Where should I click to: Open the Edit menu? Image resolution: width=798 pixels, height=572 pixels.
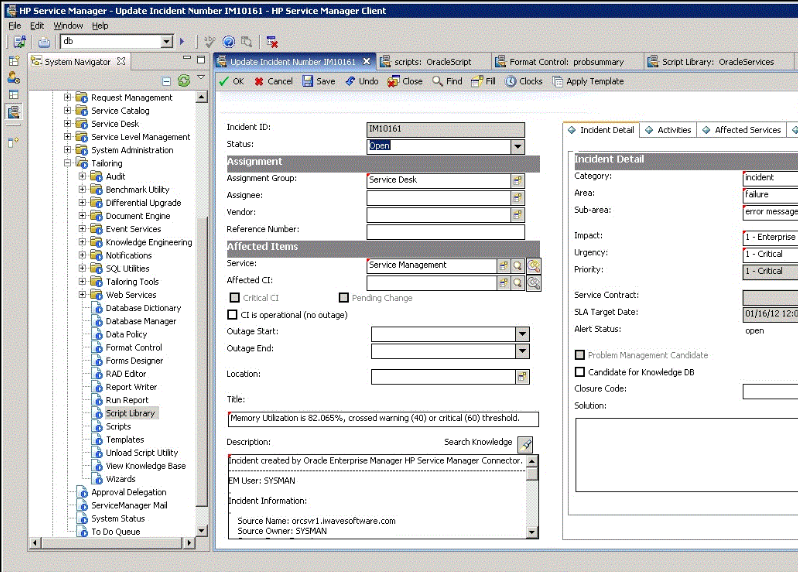[x=37, y=25]
